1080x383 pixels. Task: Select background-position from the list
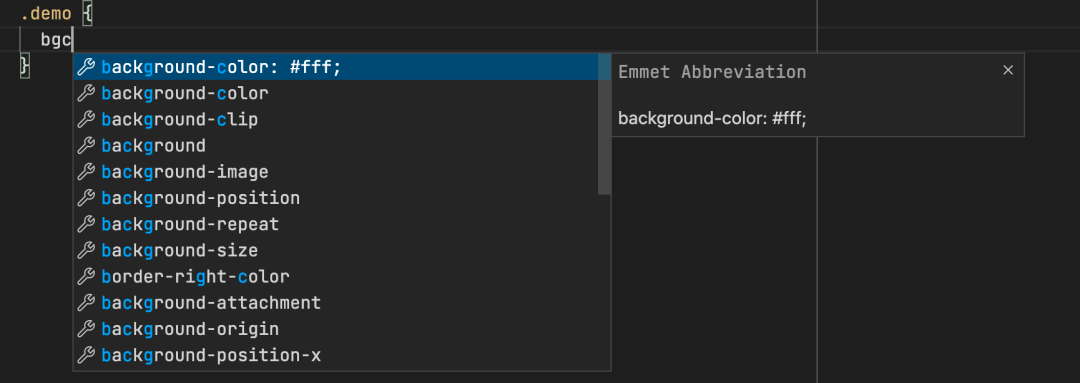[336, 198]
